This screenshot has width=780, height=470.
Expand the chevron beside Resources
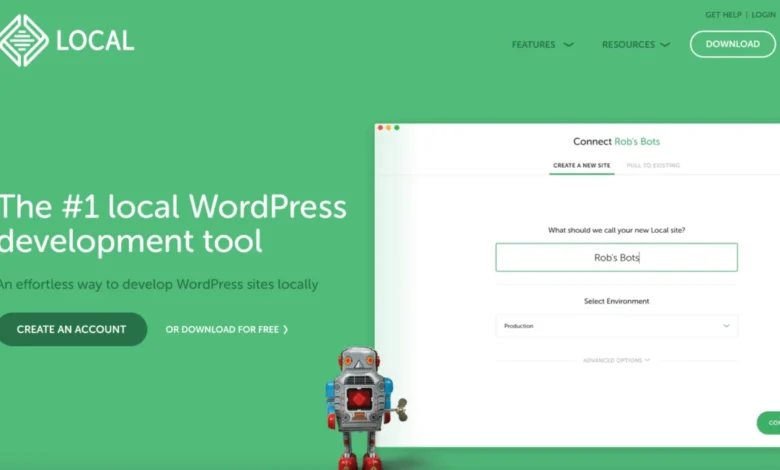pos(665,44)
